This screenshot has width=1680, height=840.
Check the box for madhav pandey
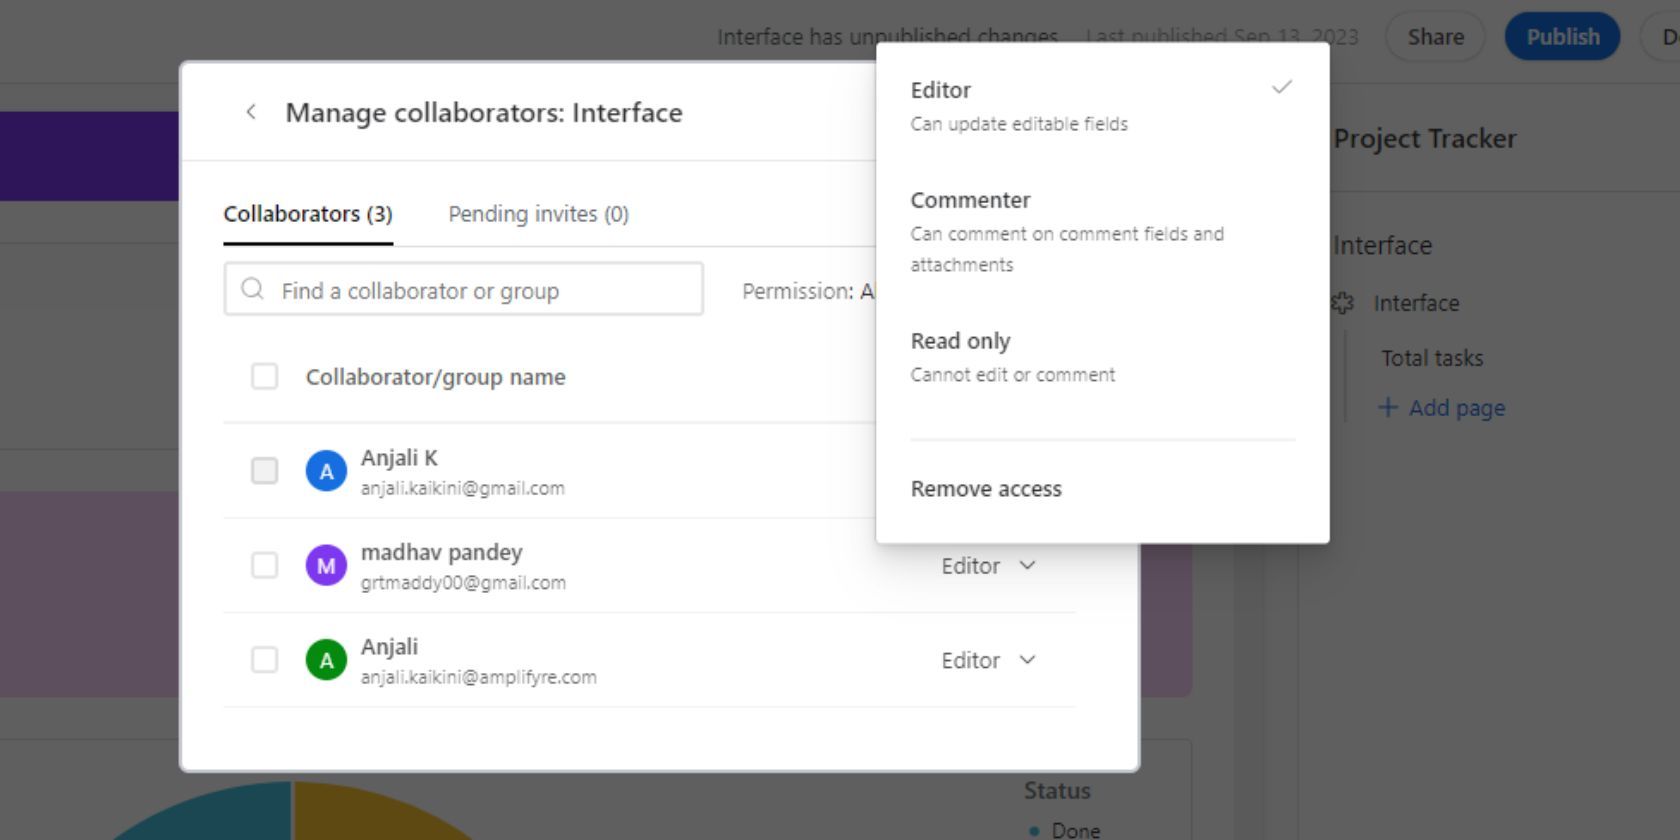[264, 566]
